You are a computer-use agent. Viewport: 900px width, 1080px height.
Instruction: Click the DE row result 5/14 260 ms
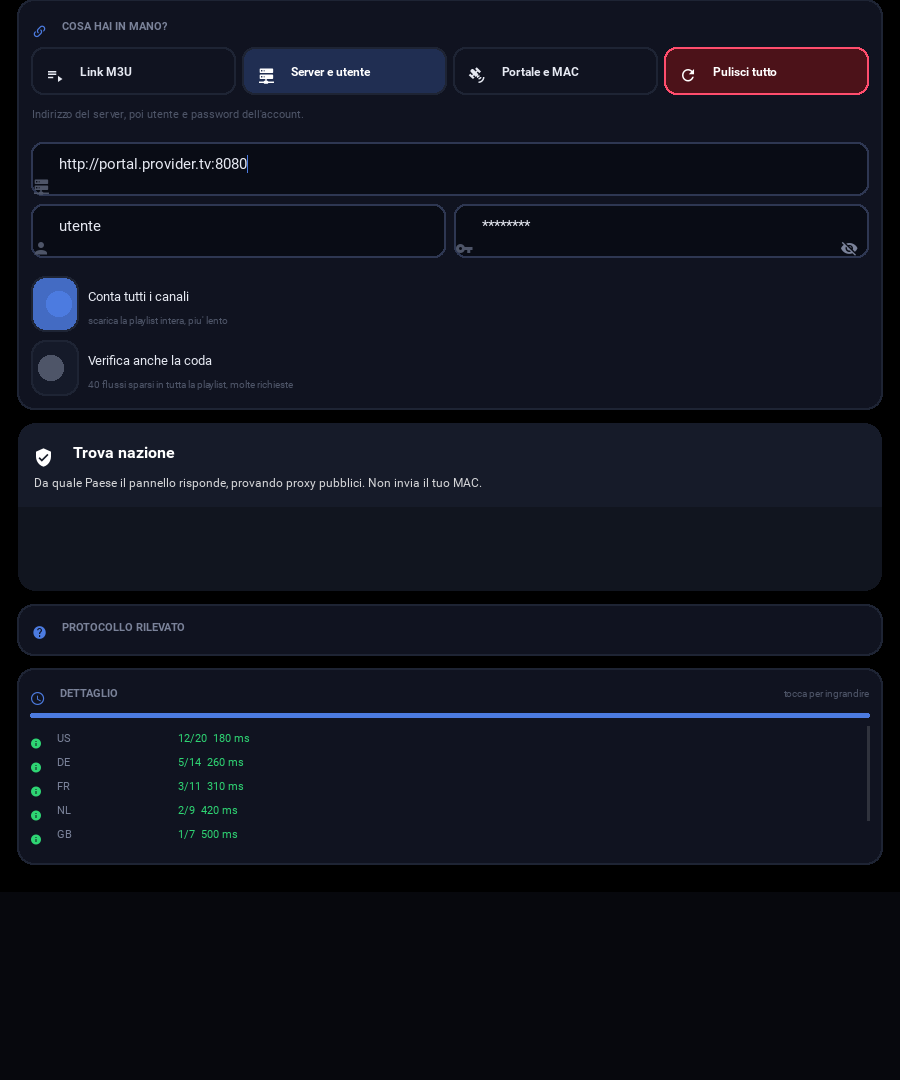211,762
